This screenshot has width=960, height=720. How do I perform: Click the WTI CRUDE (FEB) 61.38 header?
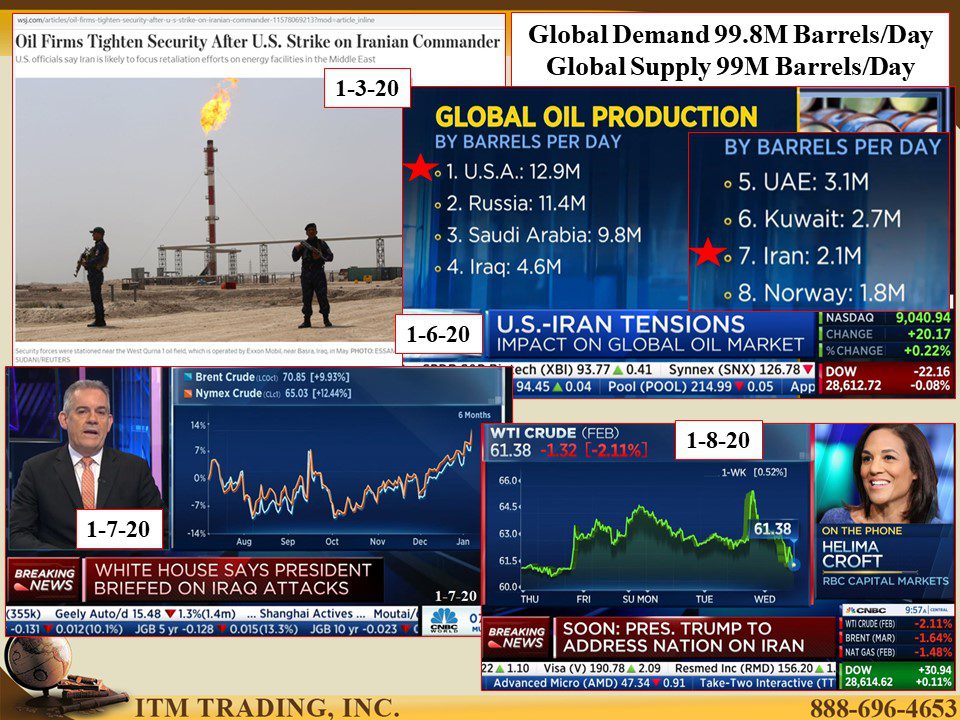pyautogui.click(x=569, y=442)
